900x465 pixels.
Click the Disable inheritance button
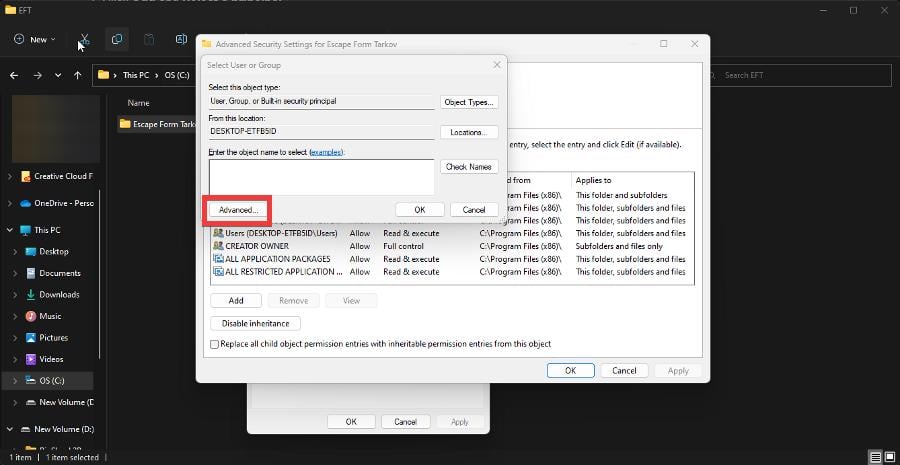click(255, 324)
